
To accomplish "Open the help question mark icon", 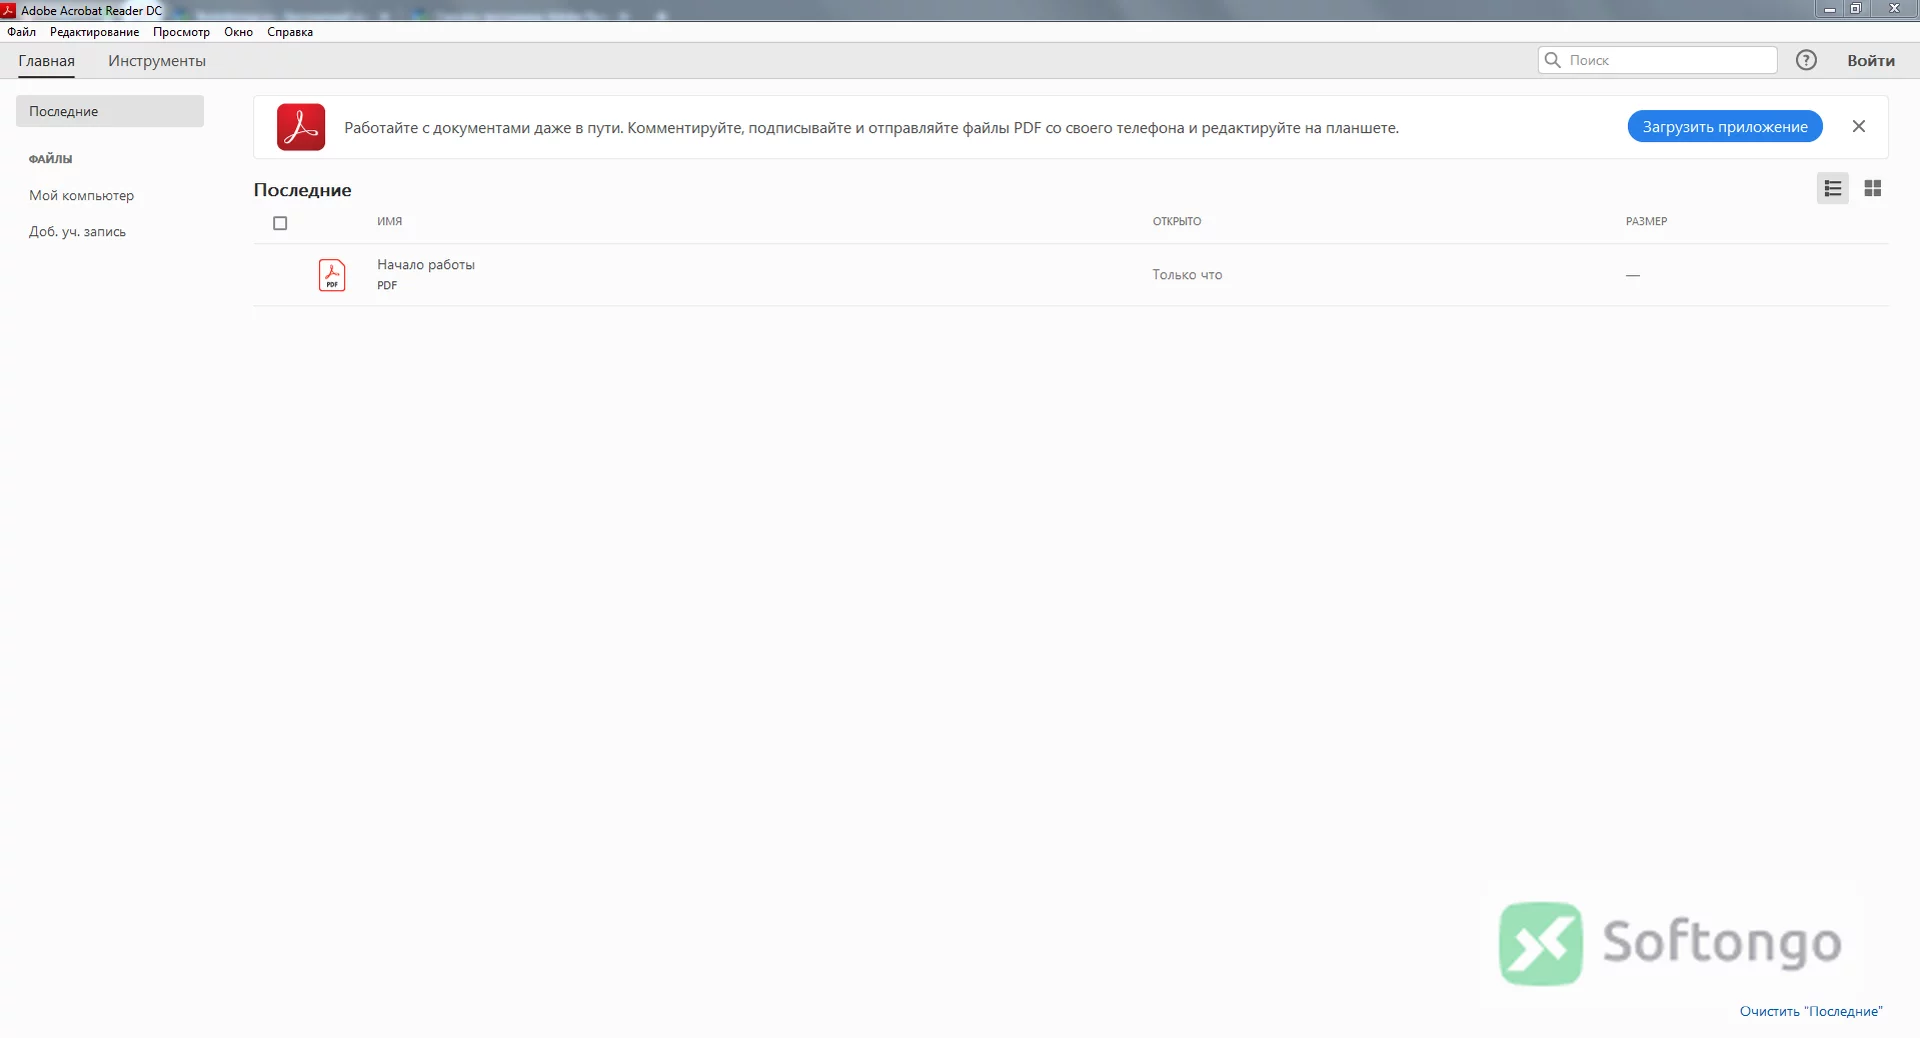I will click(1806, 60).
